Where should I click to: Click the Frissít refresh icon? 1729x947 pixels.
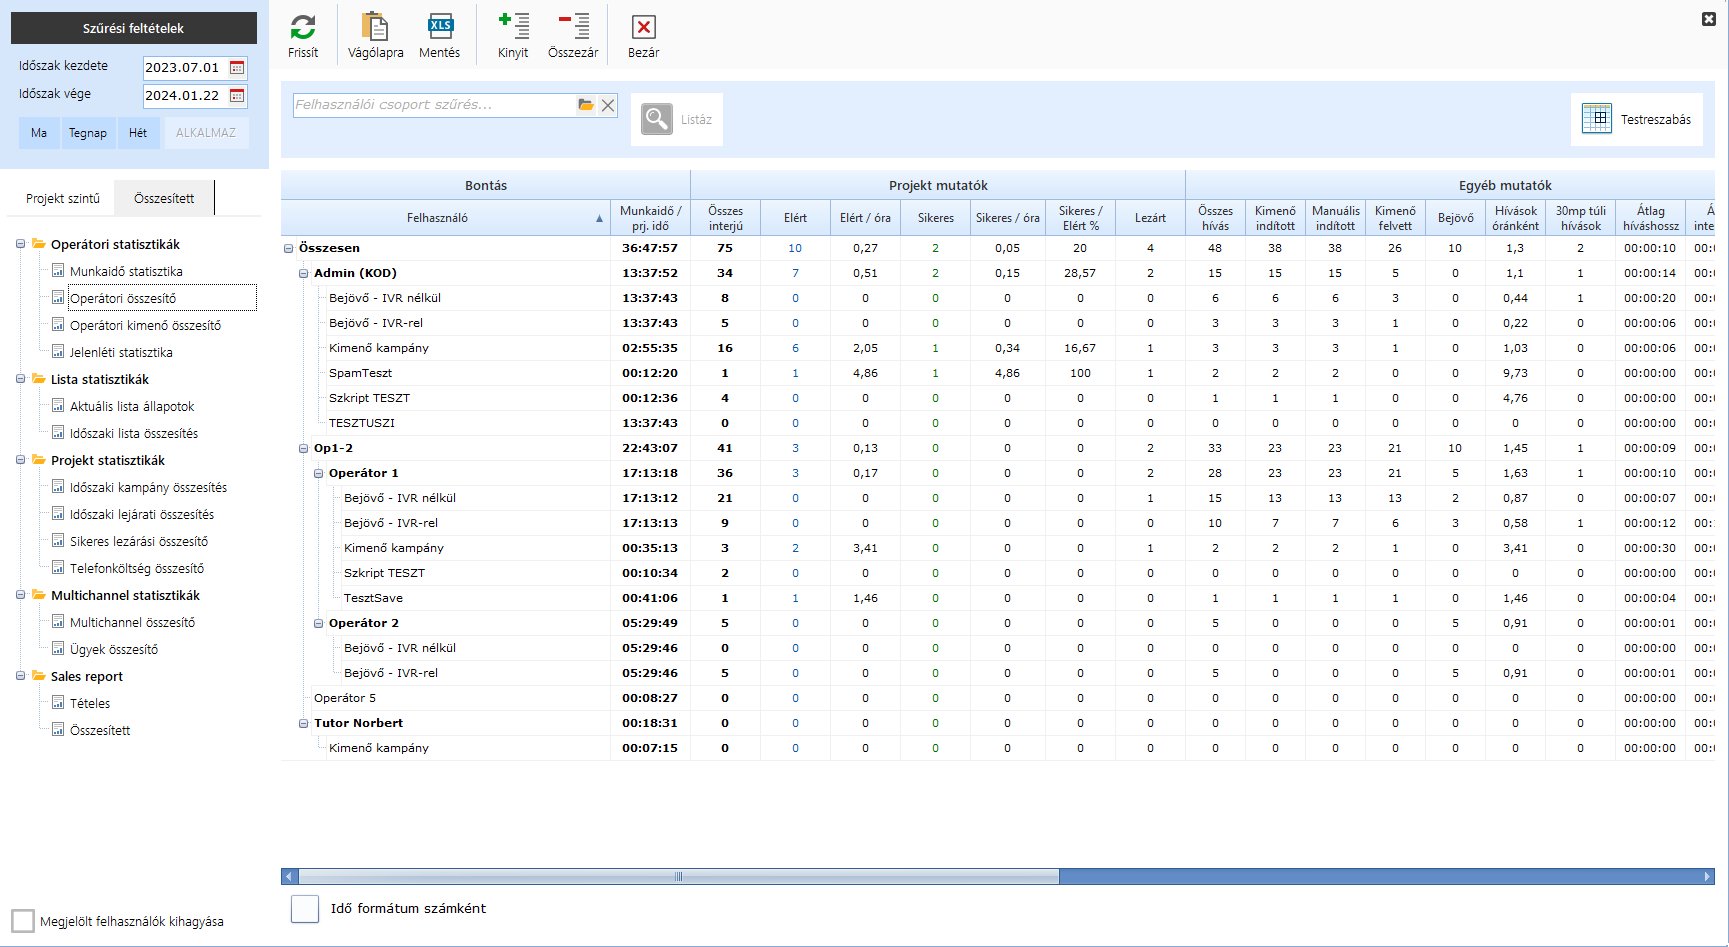pos(303,28)
